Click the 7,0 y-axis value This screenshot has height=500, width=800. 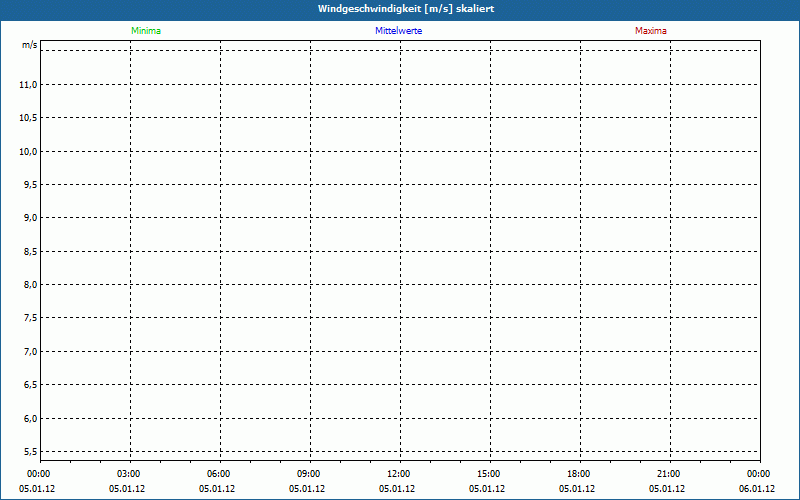click(x=31, y=352)
